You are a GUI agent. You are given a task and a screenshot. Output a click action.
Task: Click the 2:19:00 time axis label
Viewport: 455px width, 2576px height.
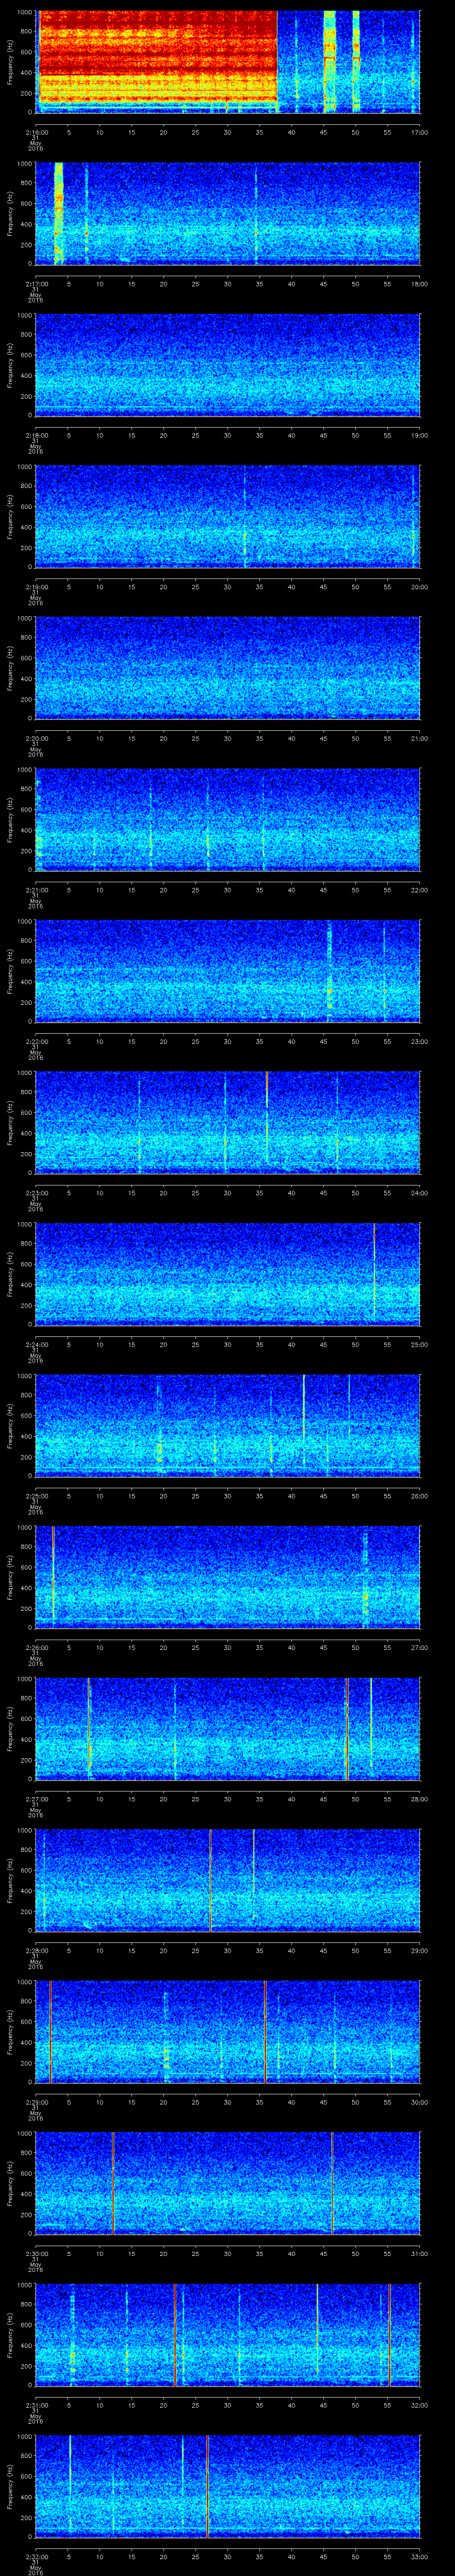click(x=36, y=587)
